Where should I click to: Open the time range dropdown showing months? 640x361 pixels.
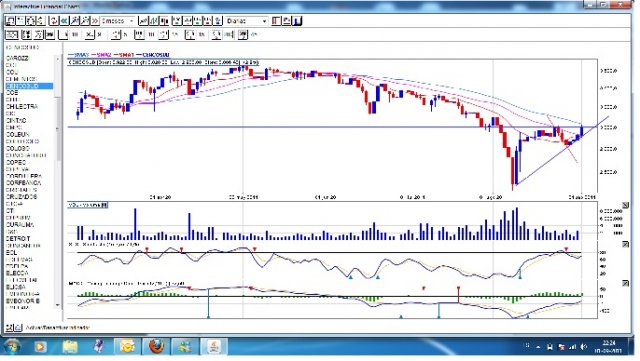point(118,21)
